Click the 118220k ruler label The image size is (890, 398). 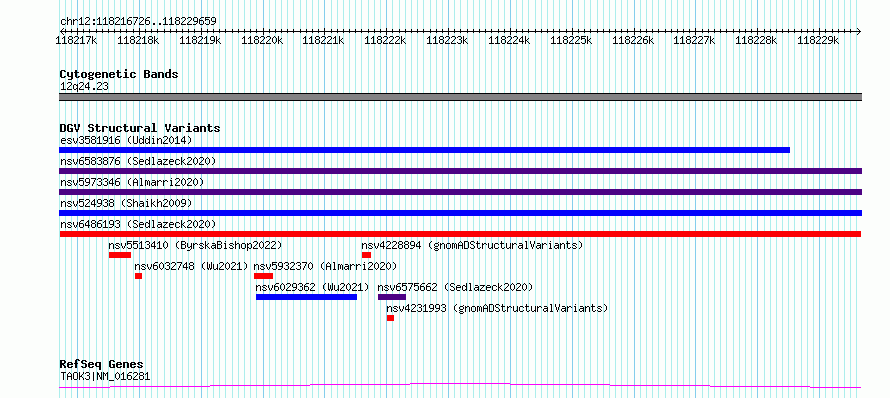pos(262,40)
